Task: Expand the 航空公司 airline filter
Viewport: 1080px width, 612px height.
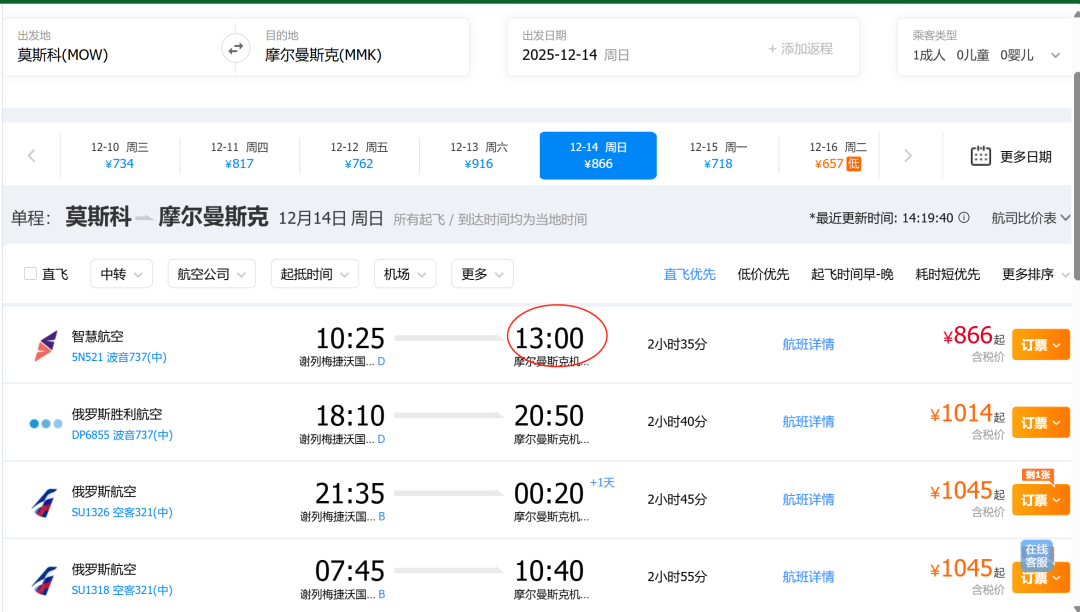Action: [211, 274]
